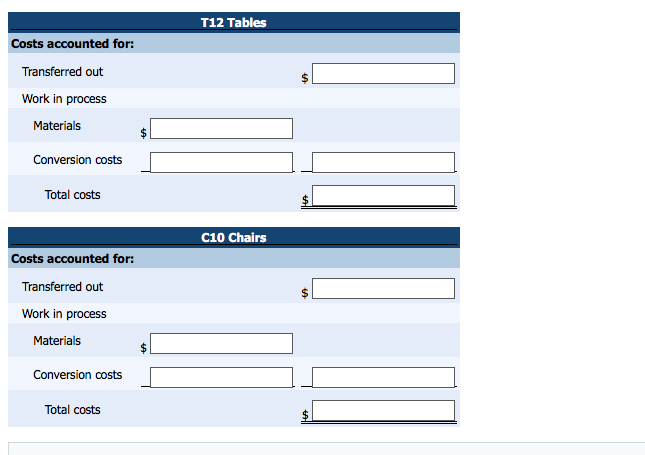Click 'Transferred out' label text in T12 Tables

(x=62, y=72)
